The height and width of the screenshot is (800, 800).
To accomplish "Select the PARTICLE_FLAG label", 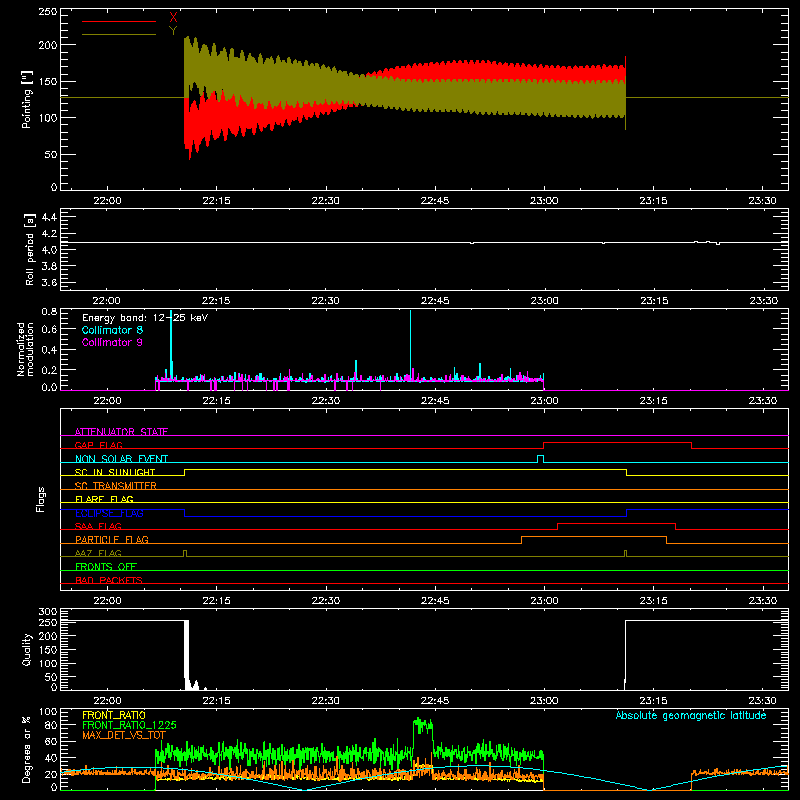I will tap(112, 539).
